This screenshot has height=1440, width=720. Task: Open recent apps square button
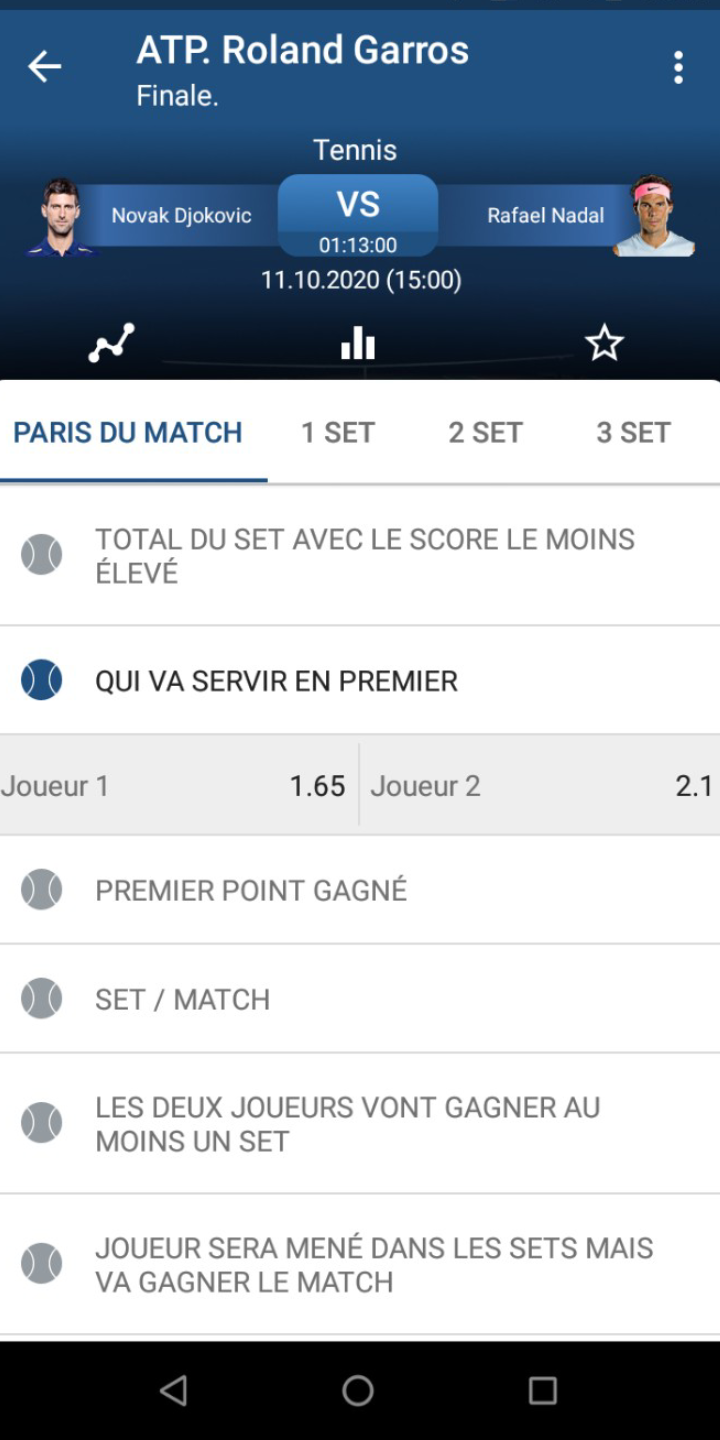[x=542, y=1390]
